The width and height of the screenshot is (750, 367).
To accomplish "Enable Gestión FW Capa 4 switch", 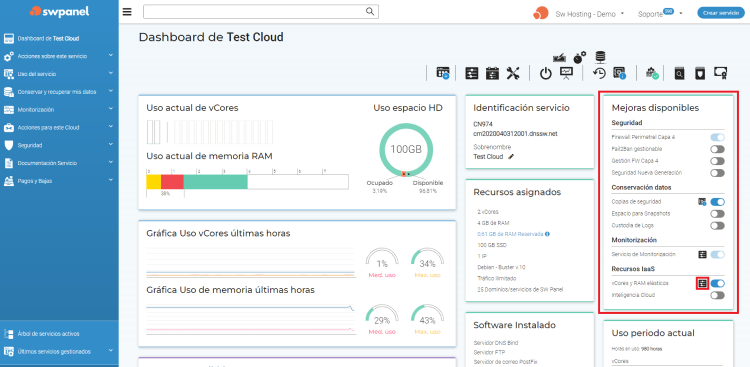I will tap(717, 161).
